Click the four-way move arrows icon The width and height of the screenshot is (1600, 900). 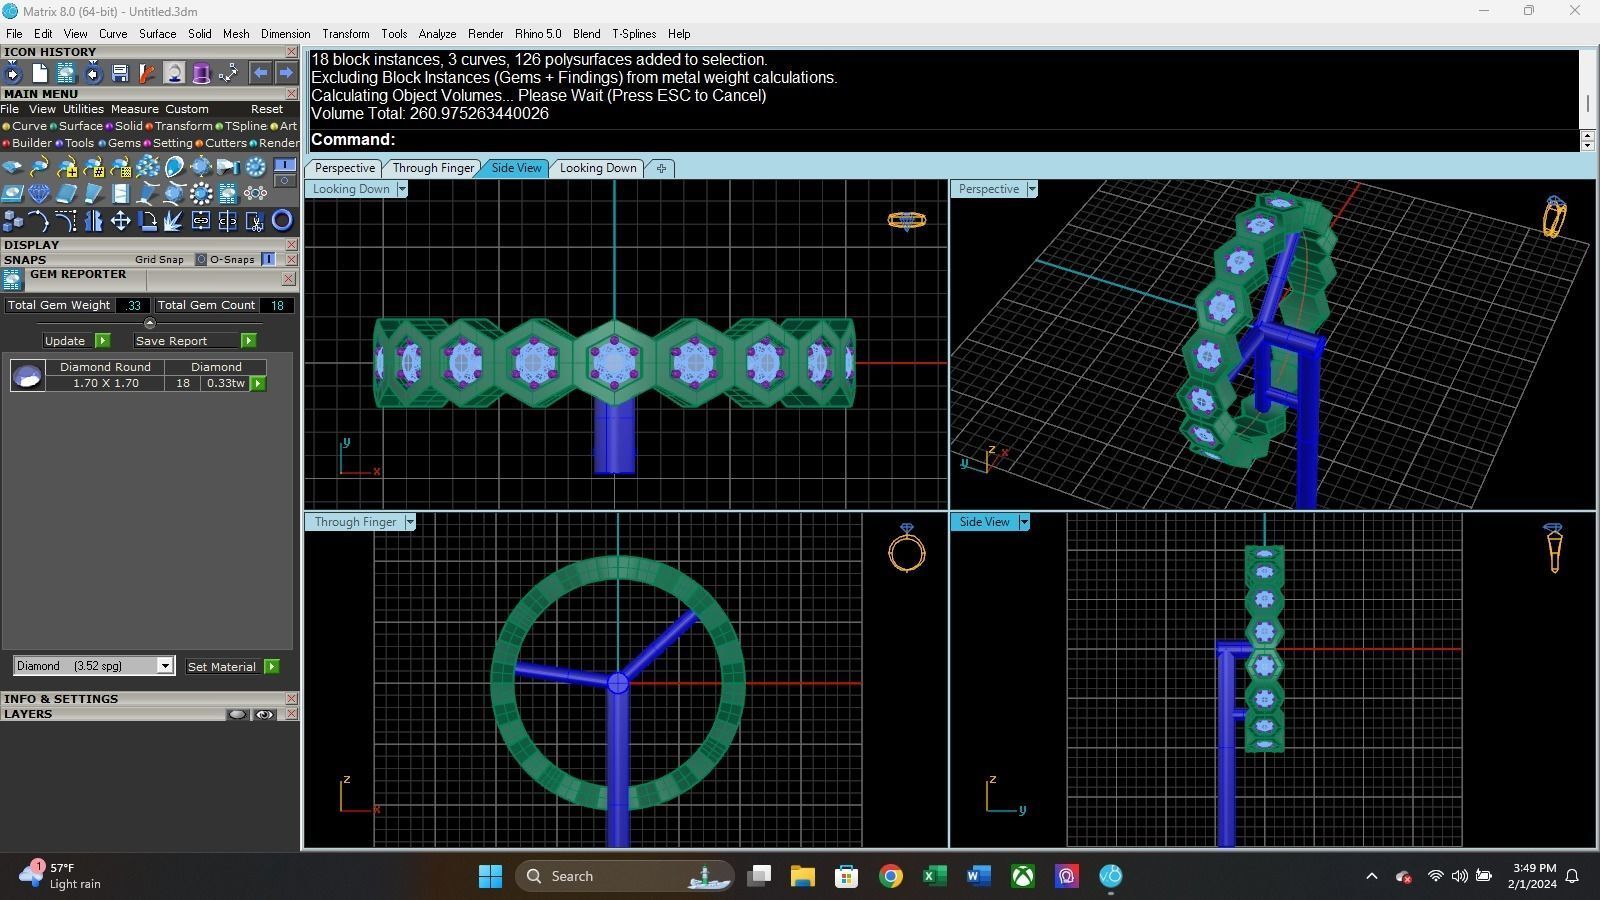(120, 221)
